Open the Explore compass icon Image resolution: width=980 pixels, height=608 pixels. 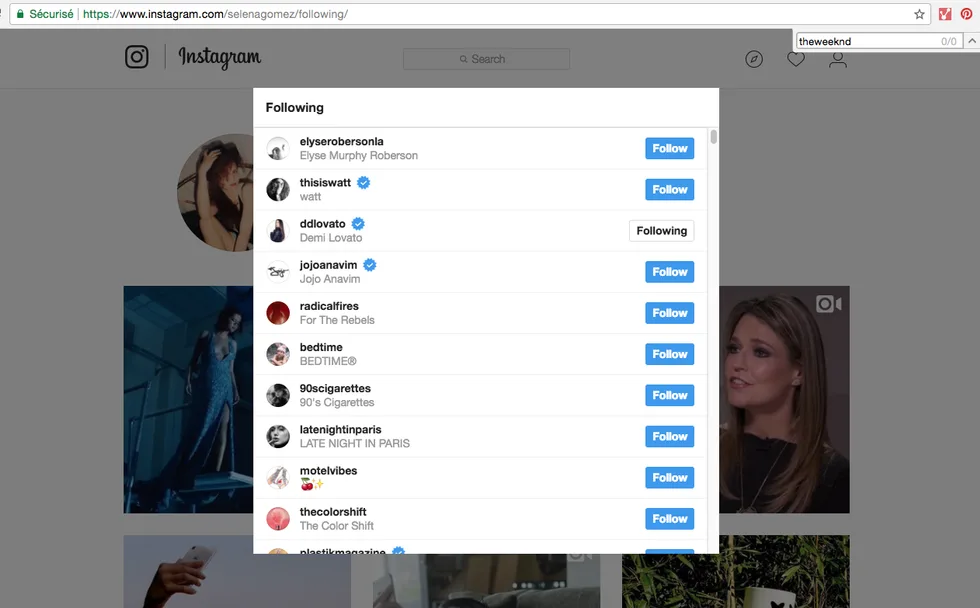point(754,59)
